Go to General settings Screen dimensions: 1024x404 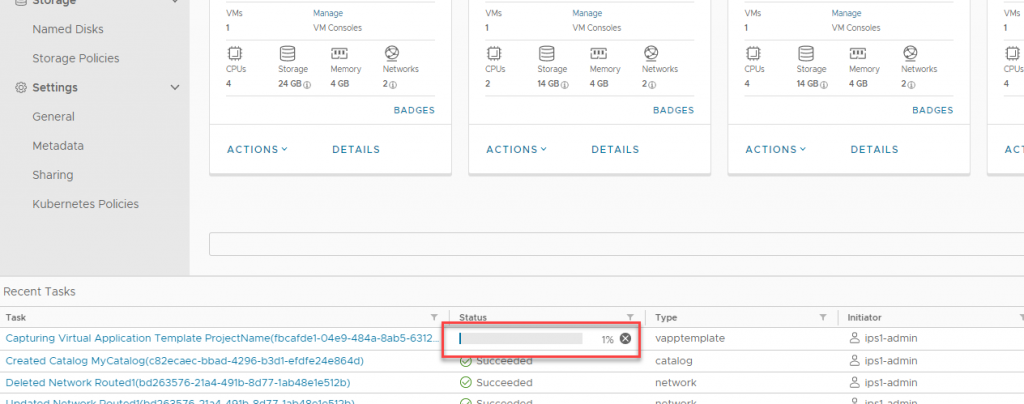point(54,117)
